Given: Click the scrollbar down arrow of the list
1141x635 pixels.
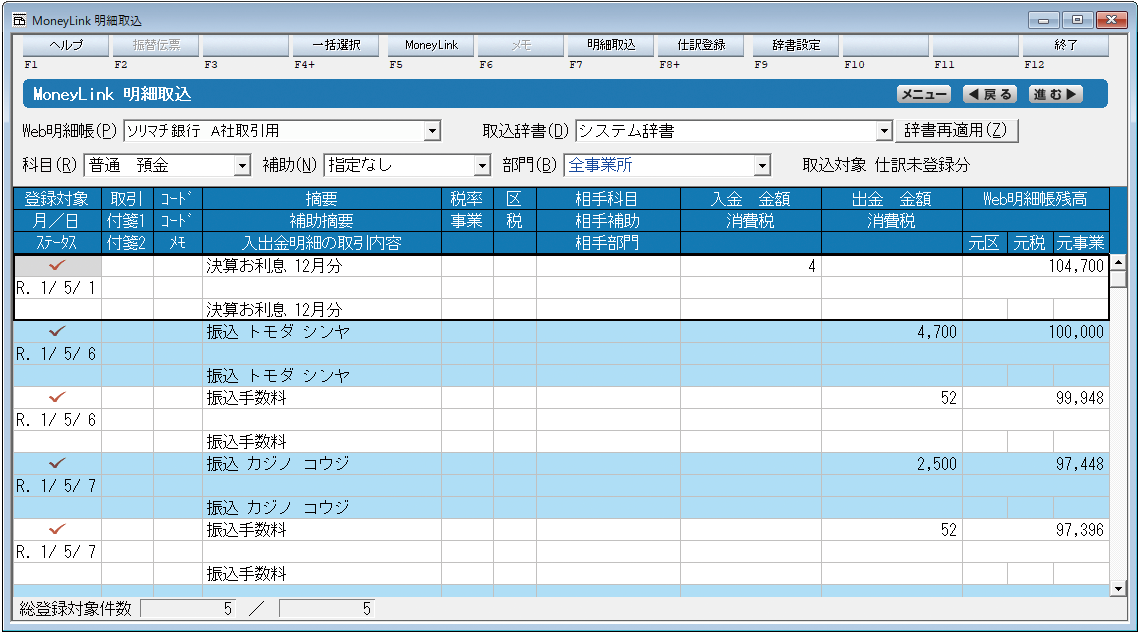Looking at the screenshot, I should (1119, 589).
